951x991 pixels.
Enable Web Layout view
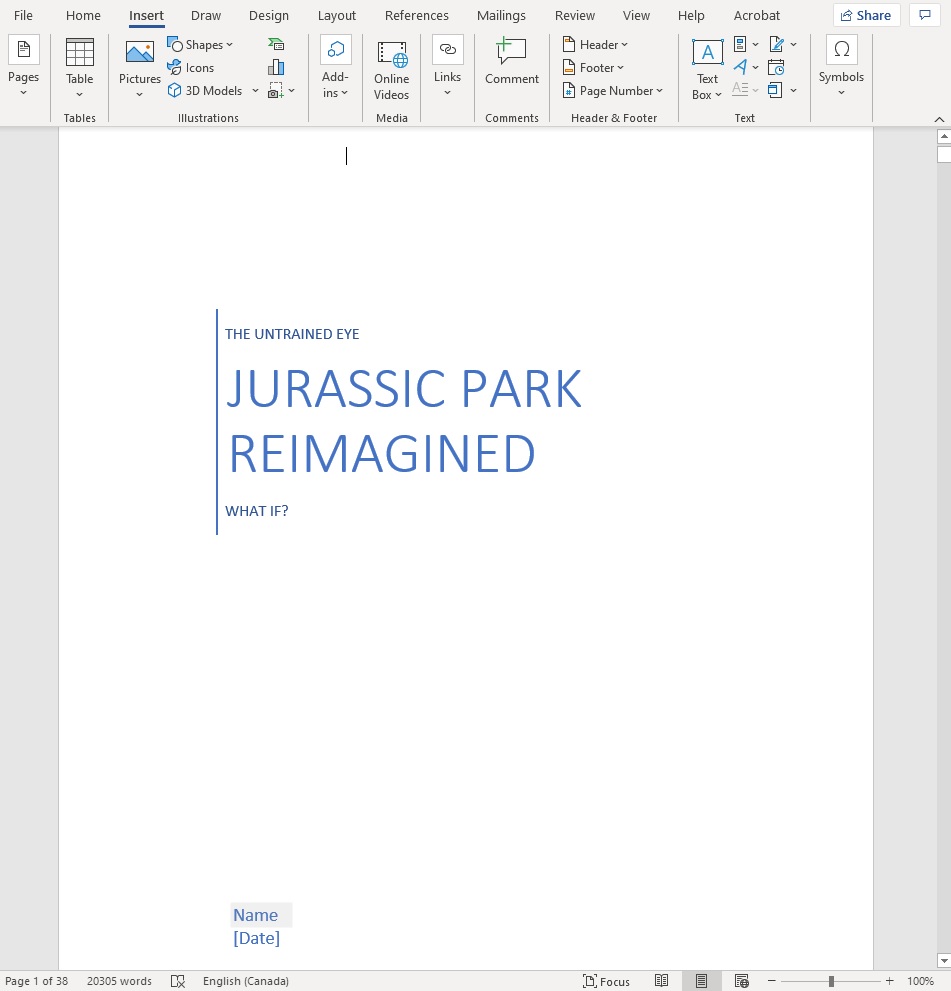point(741,981)
